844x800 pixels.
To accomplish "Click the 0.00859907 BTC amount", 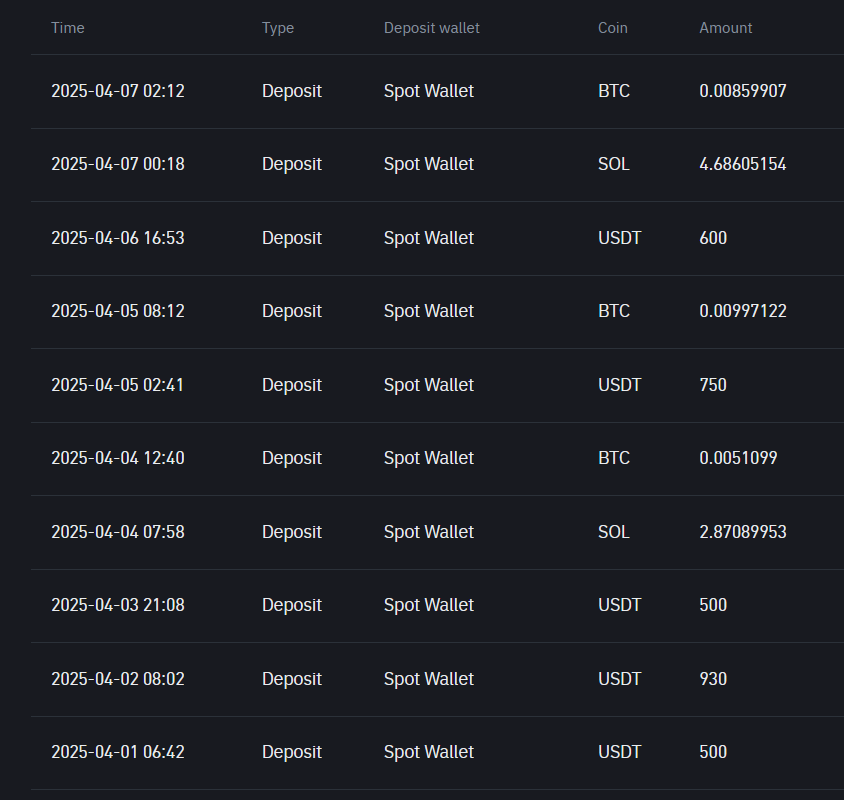I will coord(742,91).
